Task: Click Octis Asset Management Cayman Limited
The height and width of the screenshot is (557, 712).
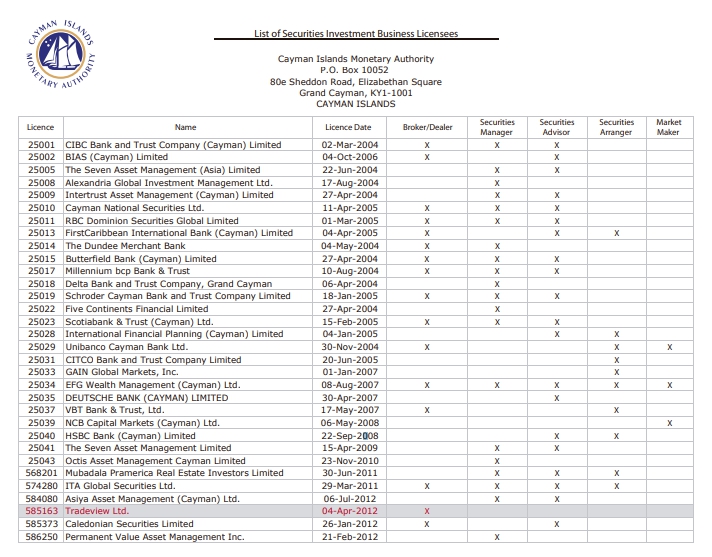Action: (156, 461)
